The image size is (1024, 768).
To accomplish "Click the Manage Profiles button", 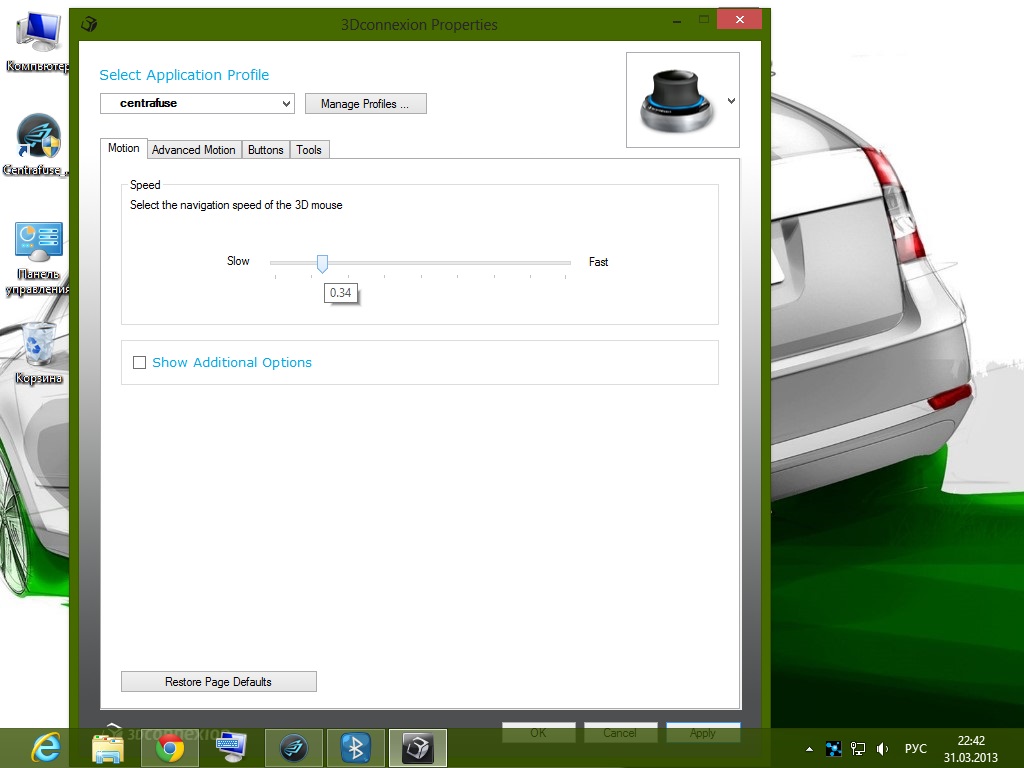I will tap(365, 104).
